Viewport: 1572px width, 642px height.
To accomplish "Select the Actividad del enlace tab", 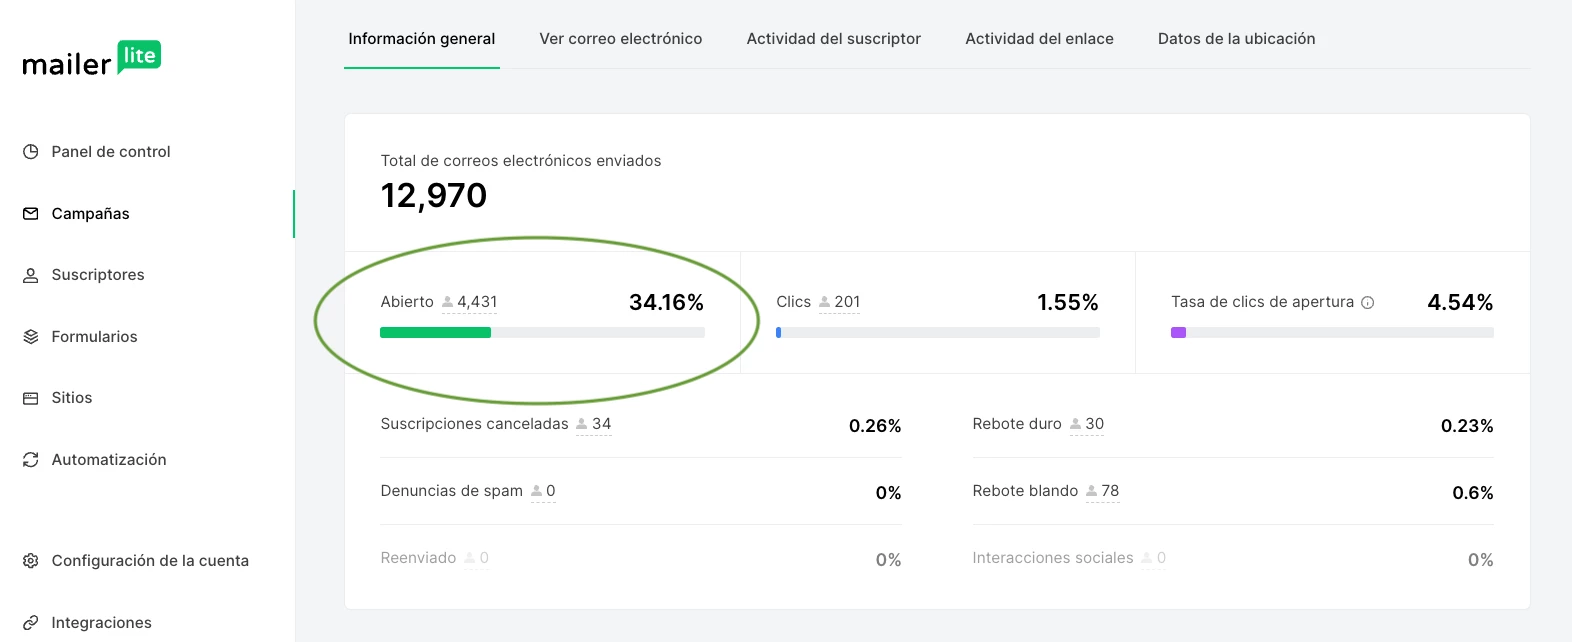I will coord(1039,39).
